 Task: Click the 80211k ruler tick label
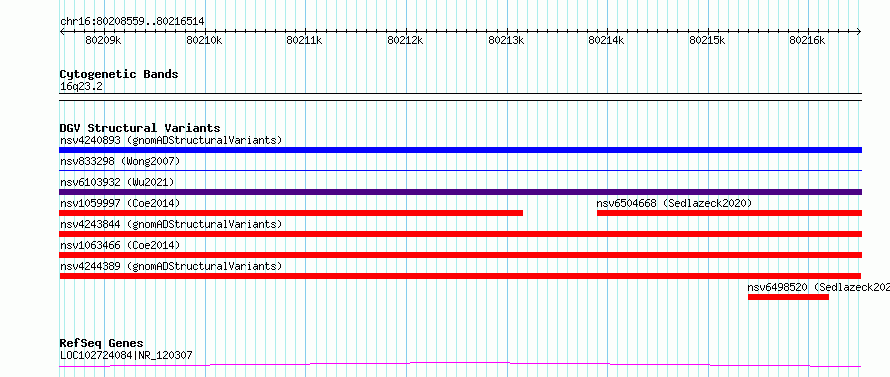(x=304, y=40)
